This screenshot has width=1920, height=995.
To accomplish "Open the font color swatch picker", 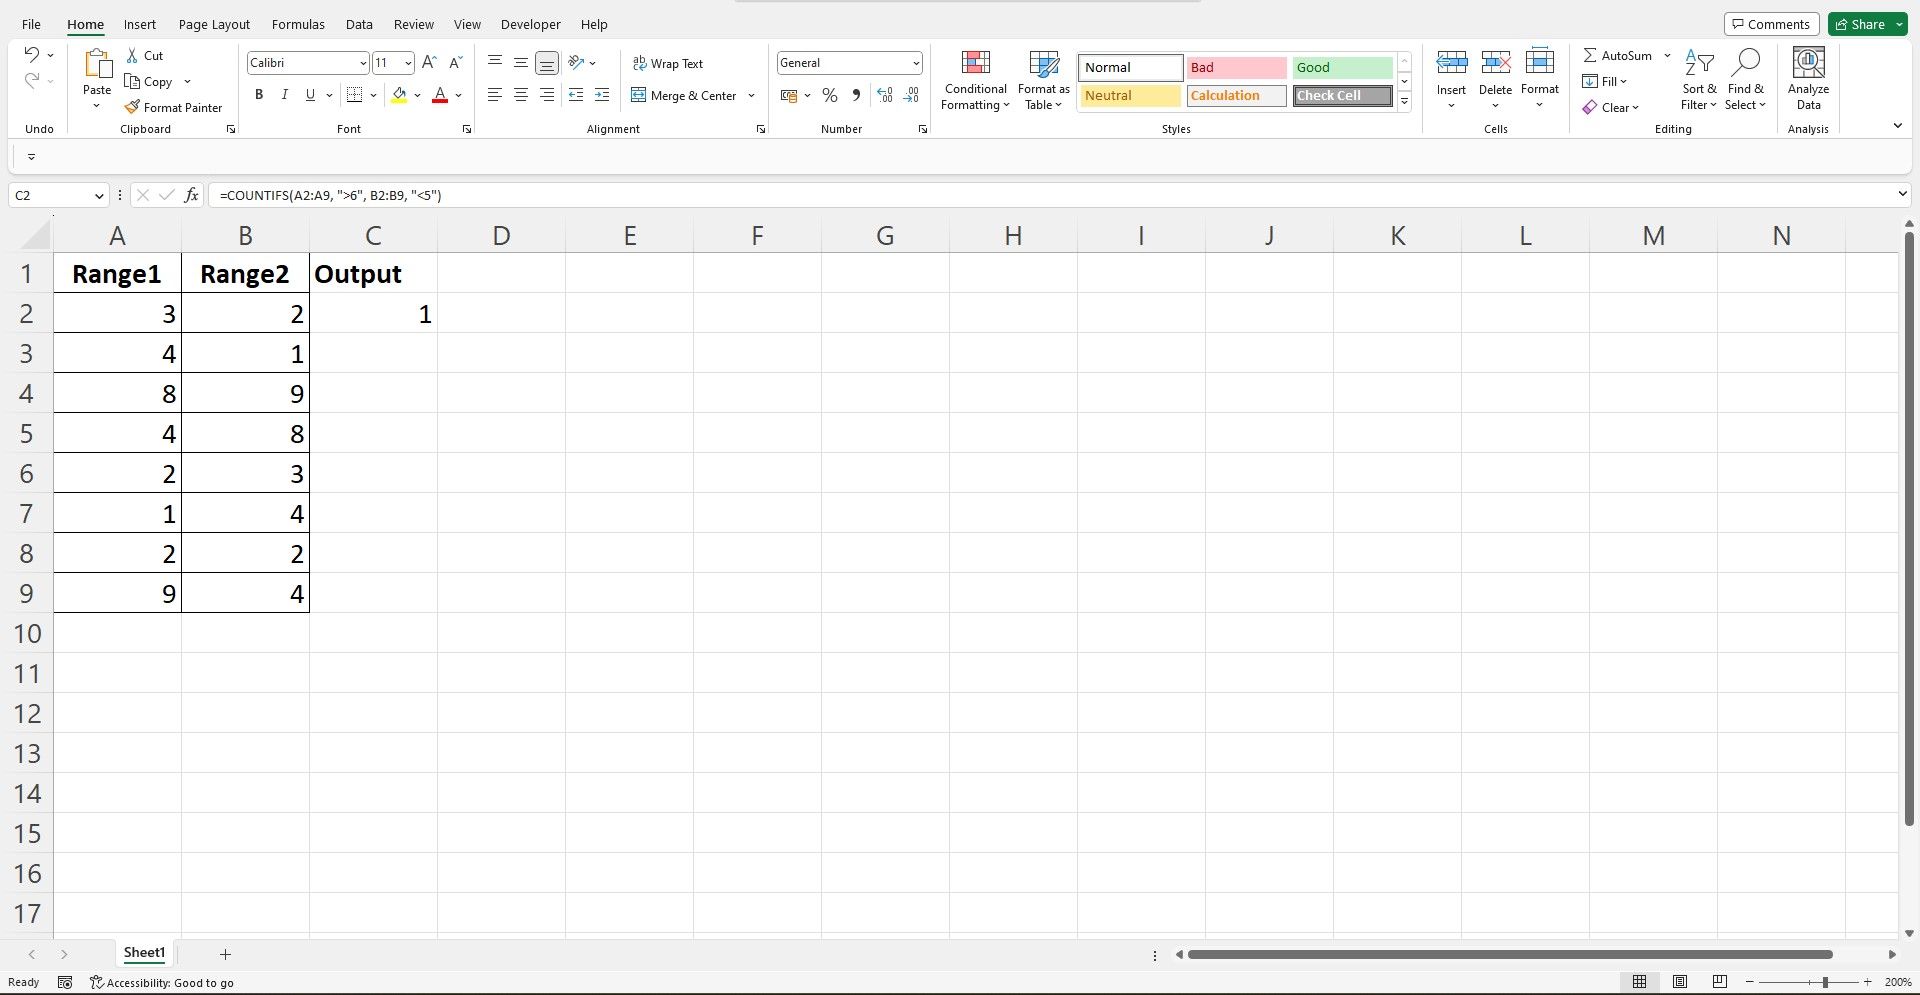I will (457, 96).
